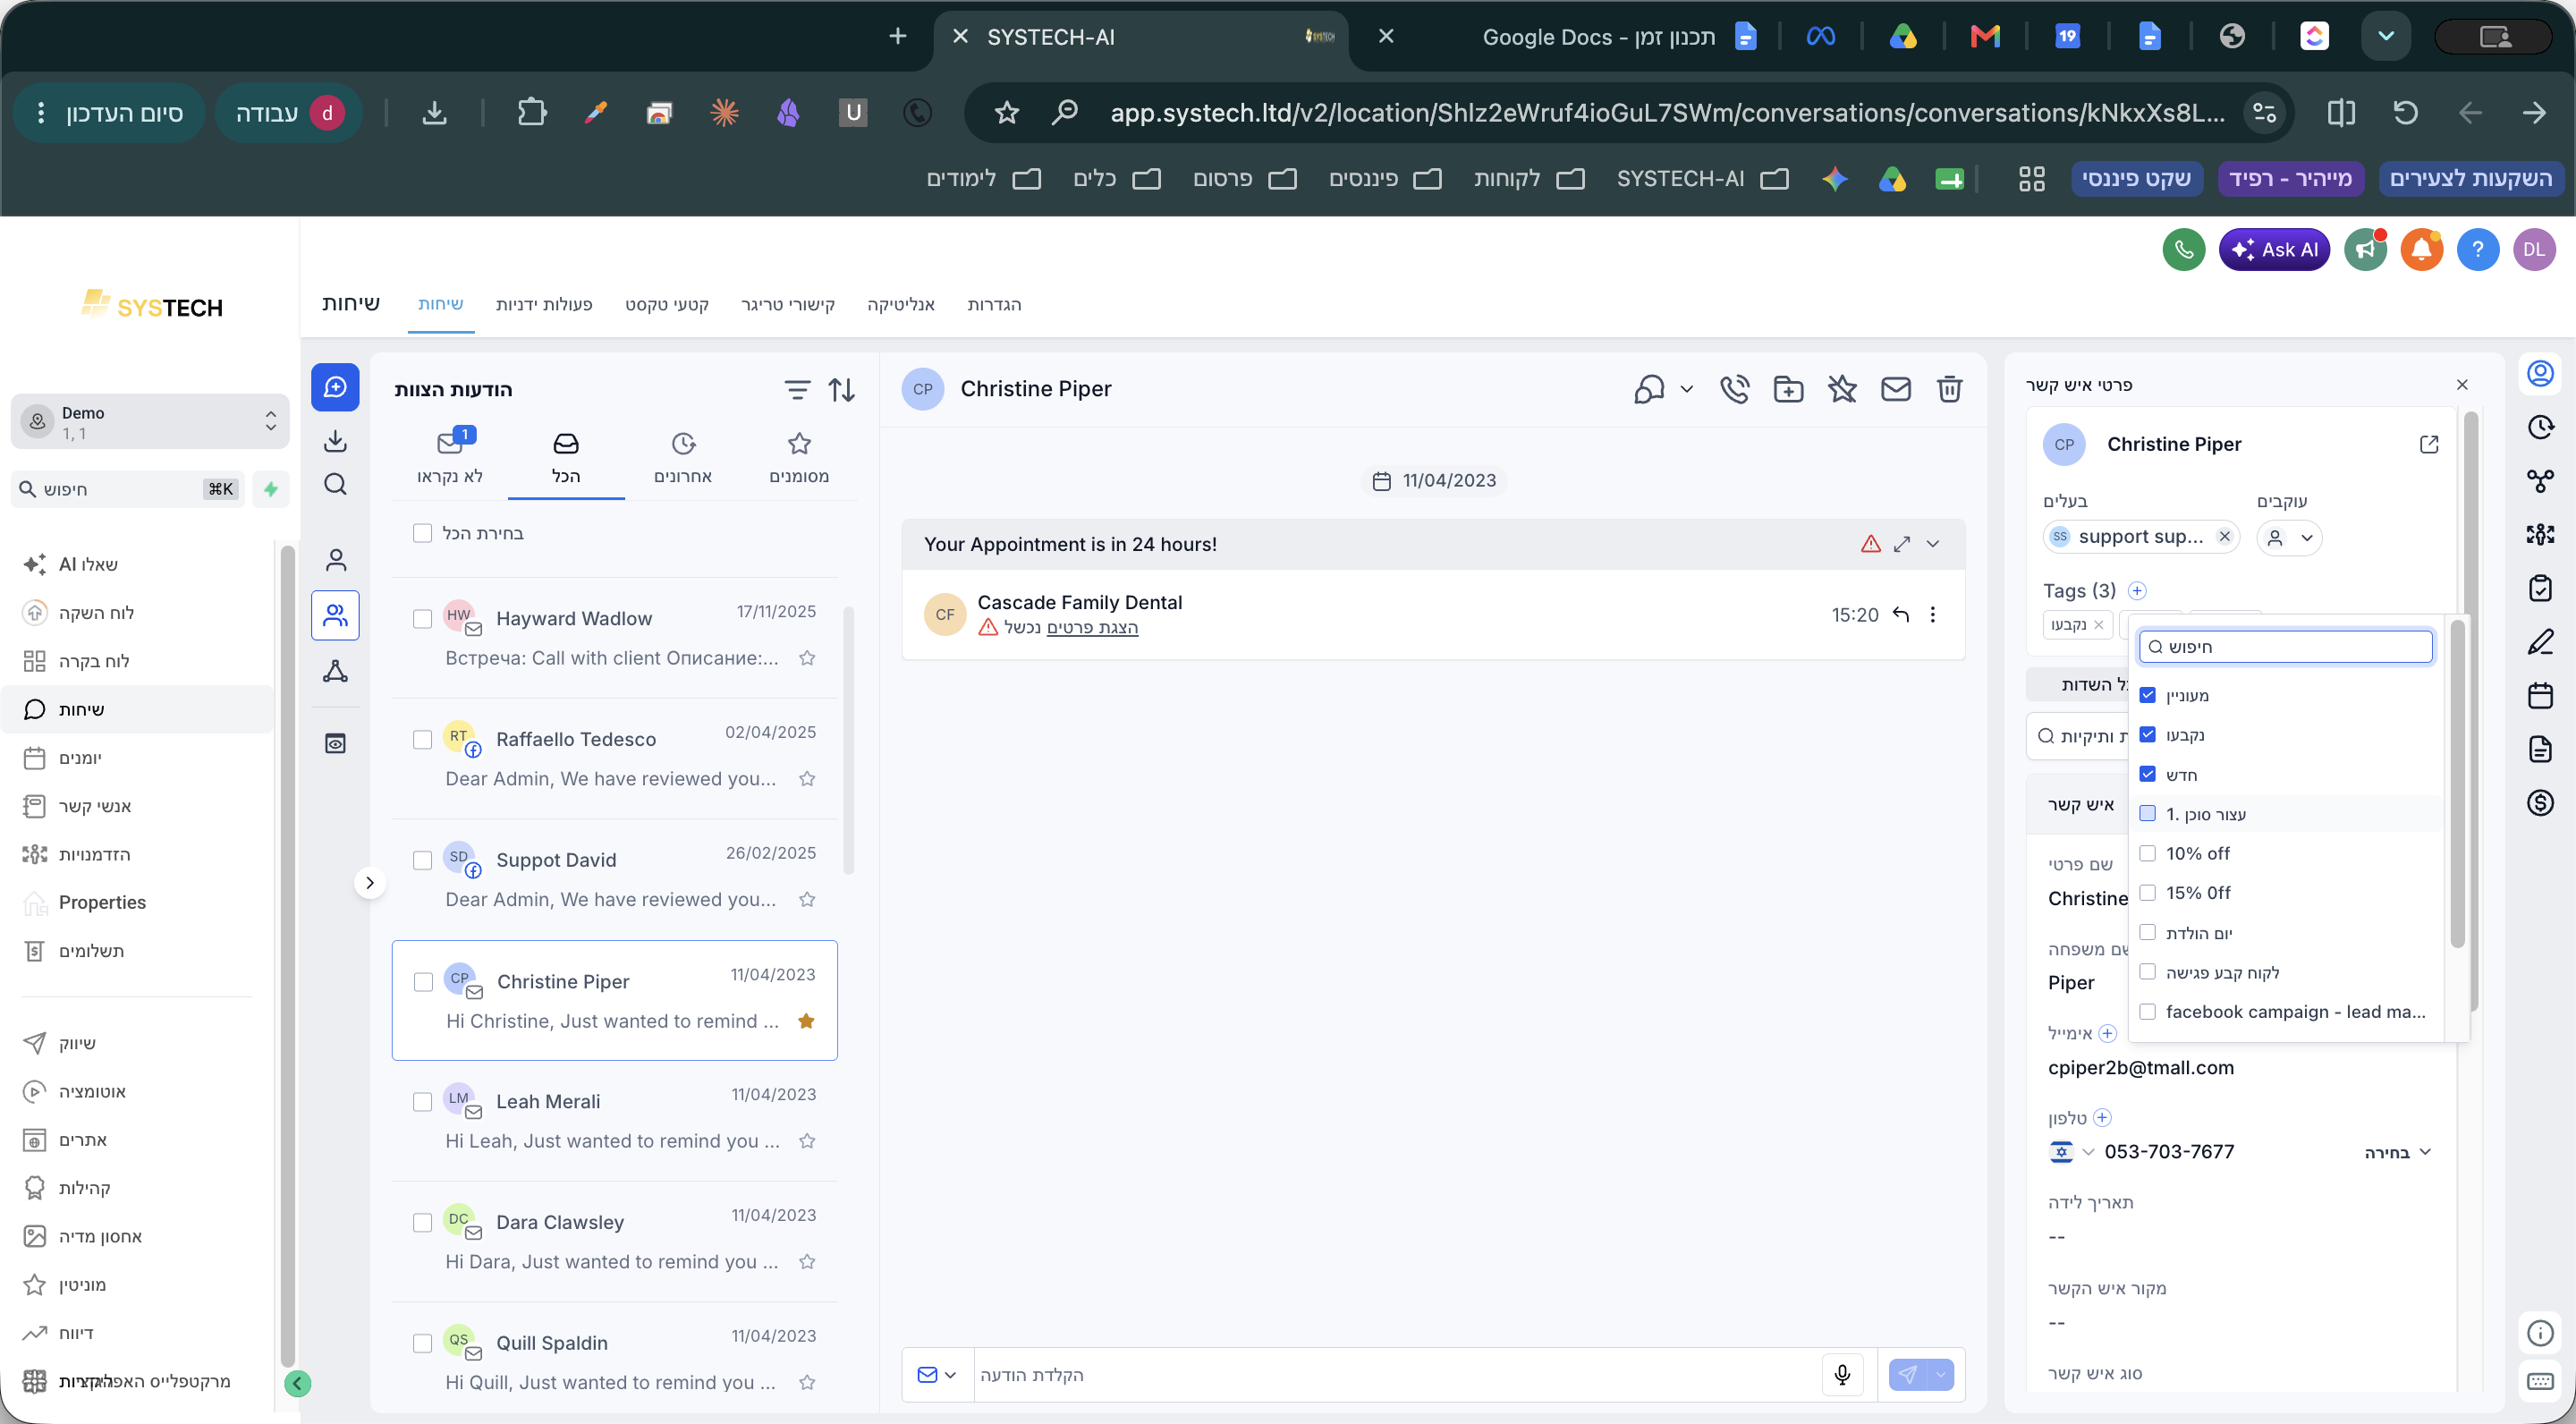Uncheck the מעוניין tag checkbox

(x=2147, y=695)
